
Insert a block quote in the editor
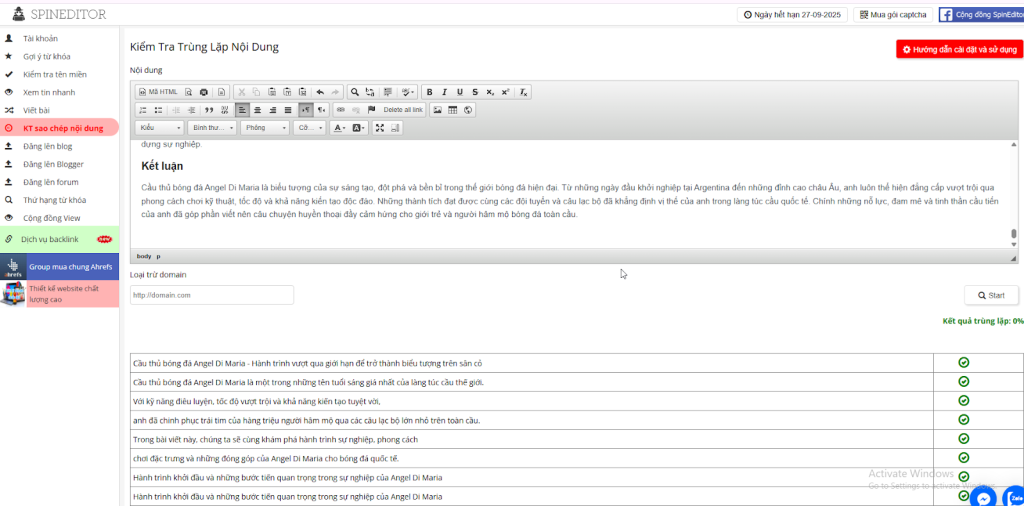(209, 110)
